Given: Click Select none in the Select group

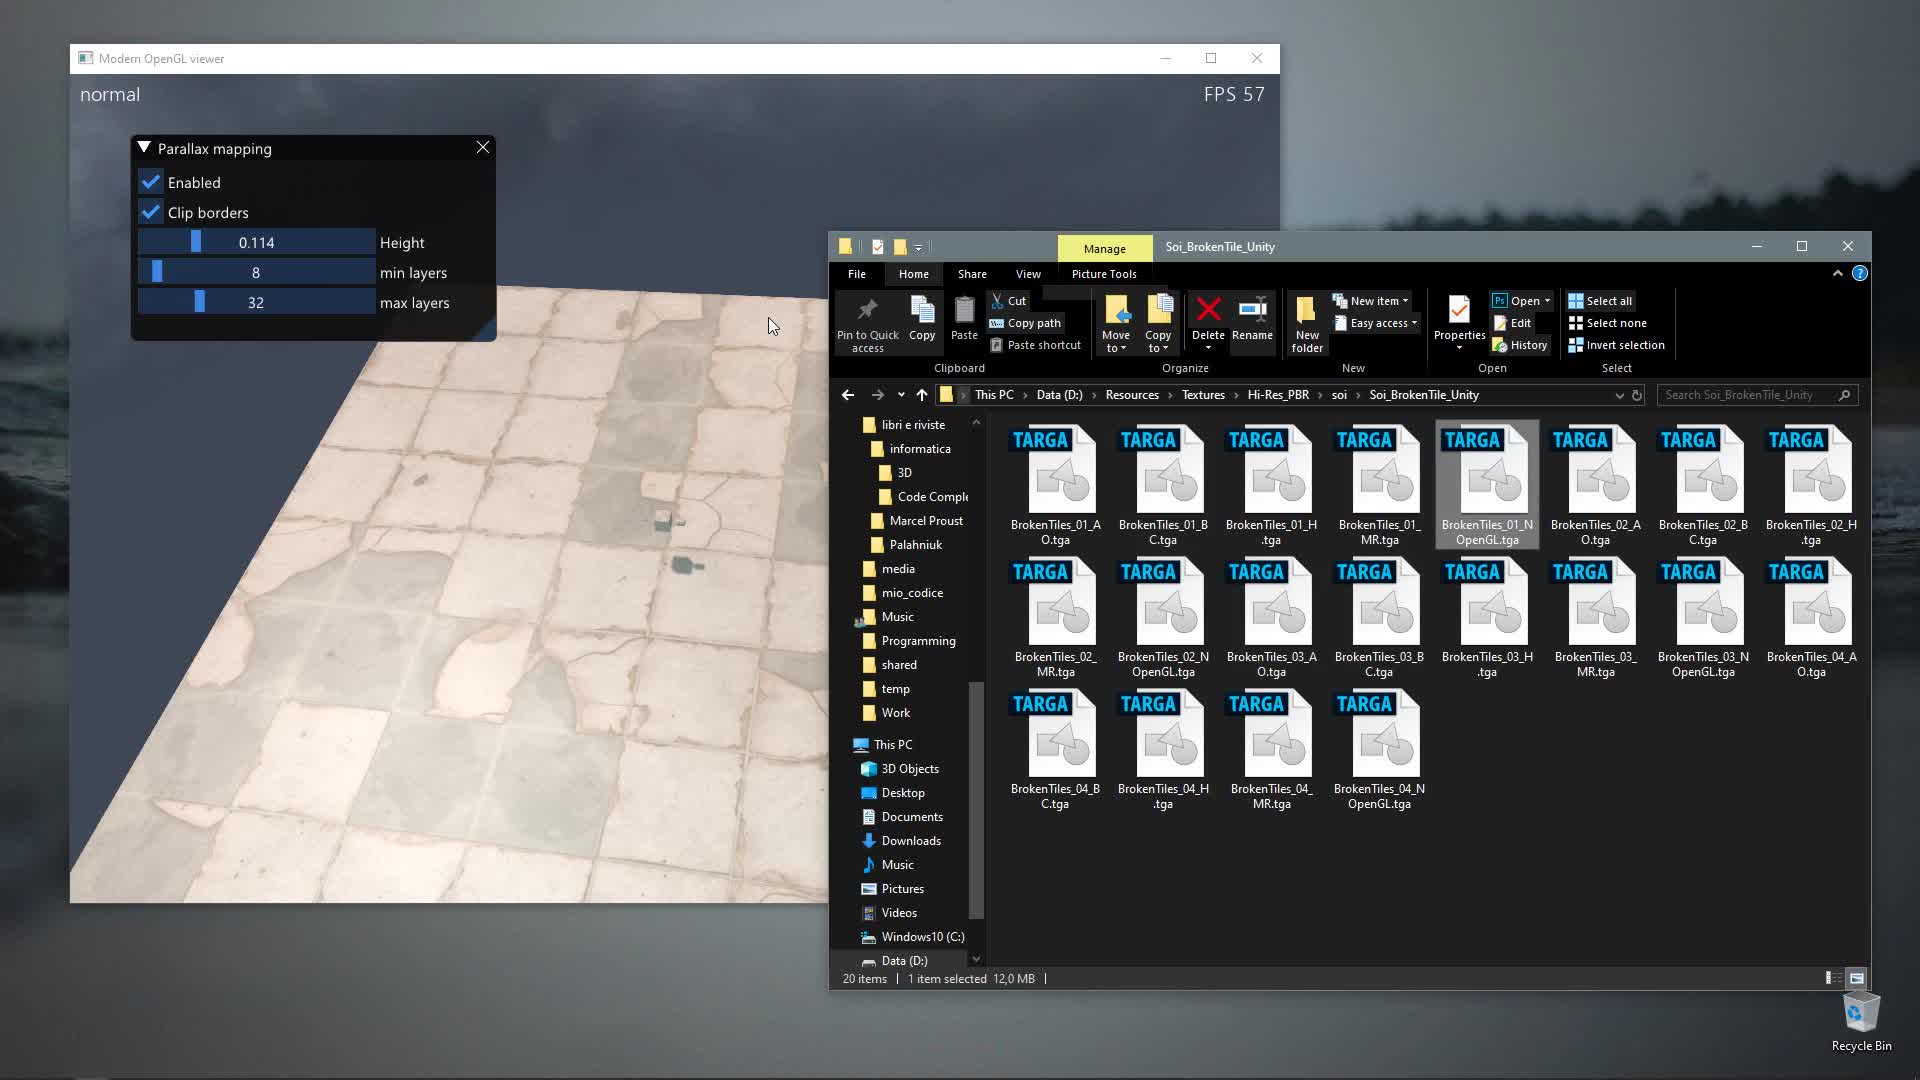Looking at the screenshot, I should click(x=1607, y=322).
